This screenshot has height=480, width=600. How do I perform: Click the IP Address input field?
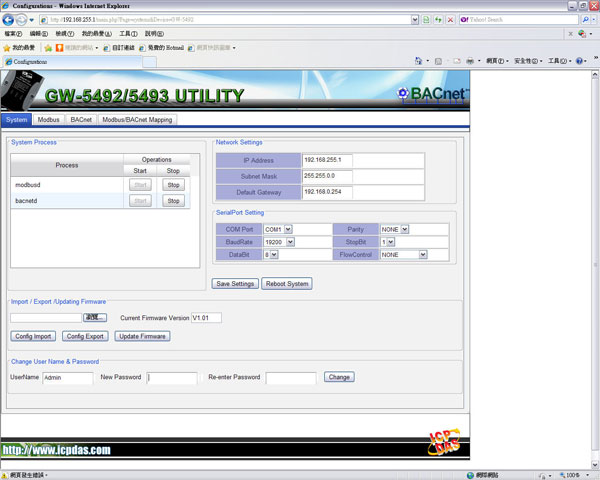[327, 160]
